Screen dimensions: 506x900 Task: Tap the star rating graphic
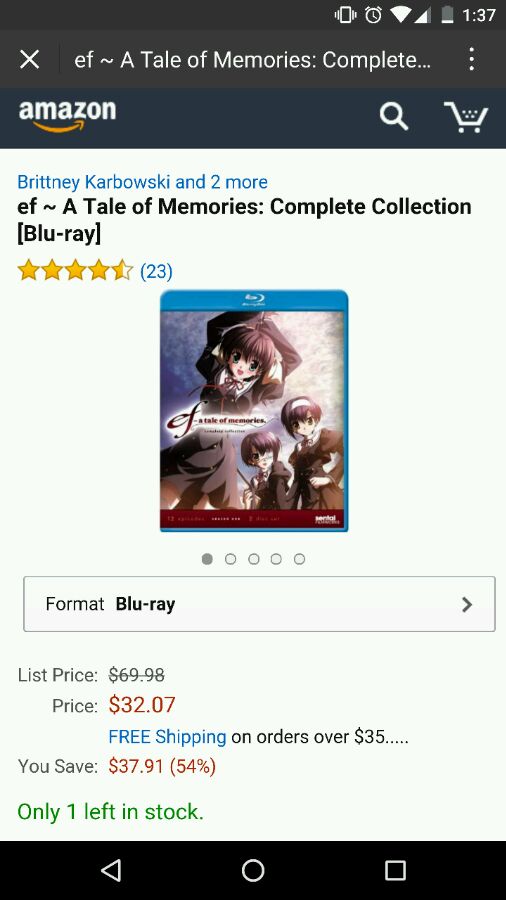[75, 270]
